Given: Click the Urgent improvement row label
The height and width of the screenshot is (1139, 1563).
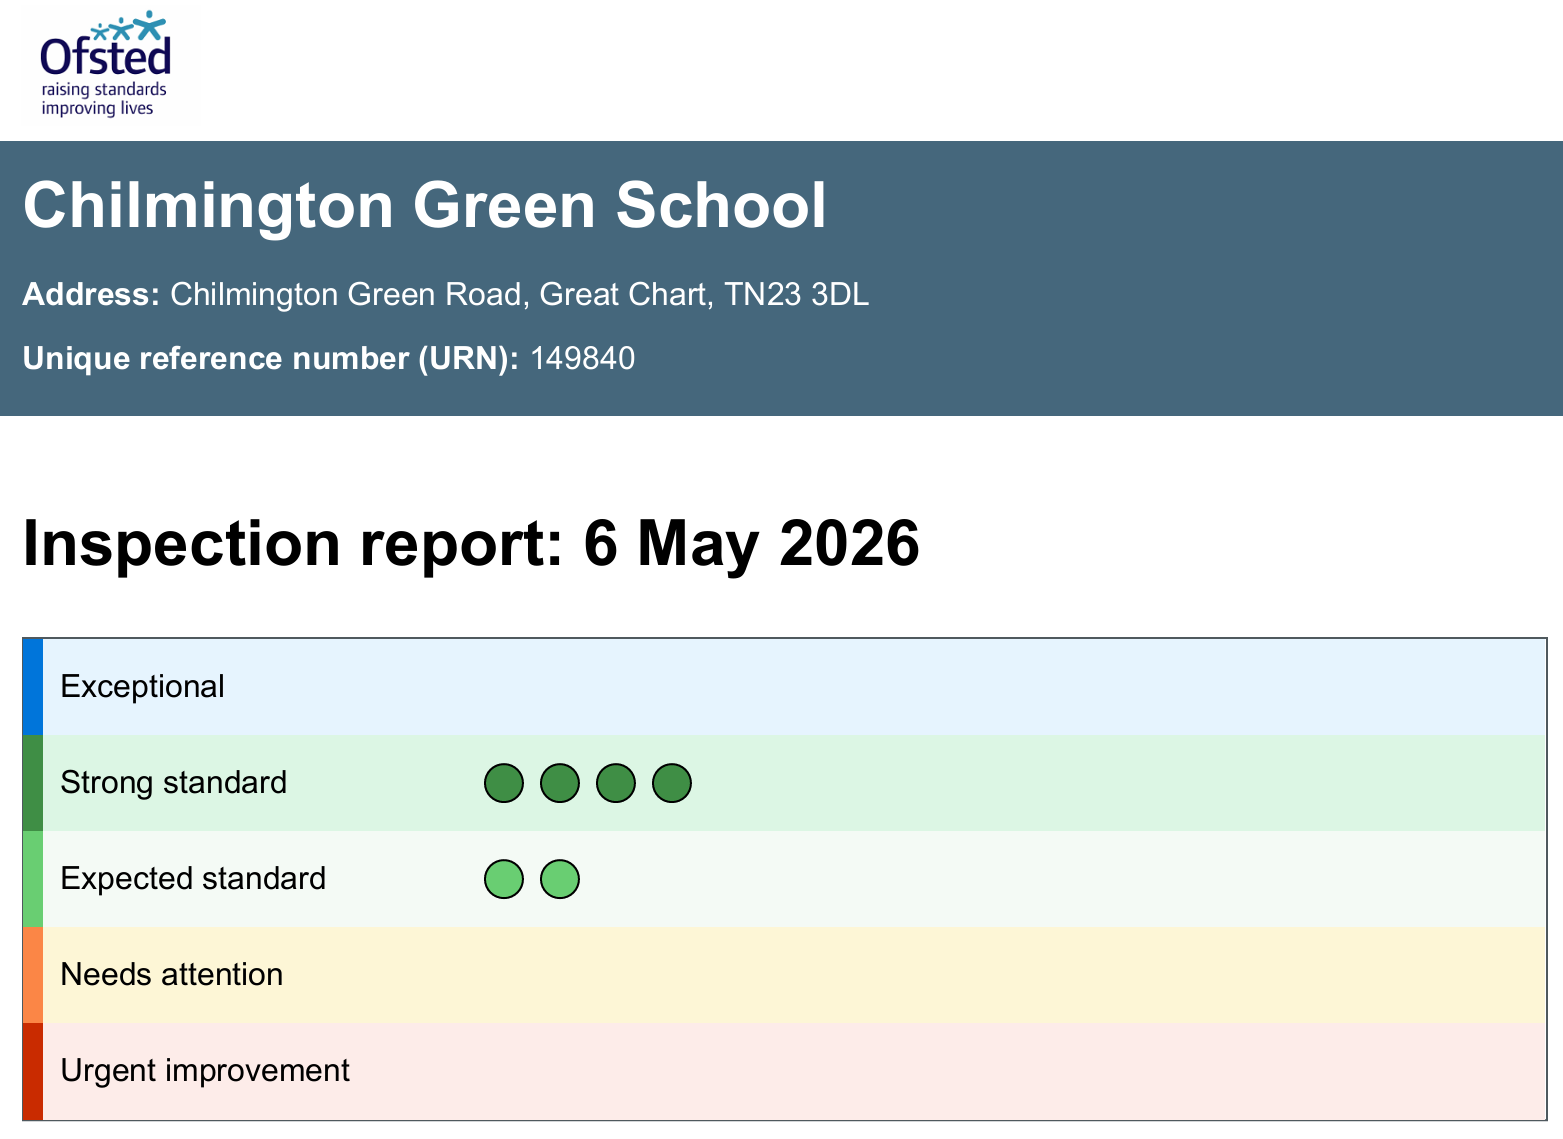Looking at the screenshot, I should [x=206, y=1070].
